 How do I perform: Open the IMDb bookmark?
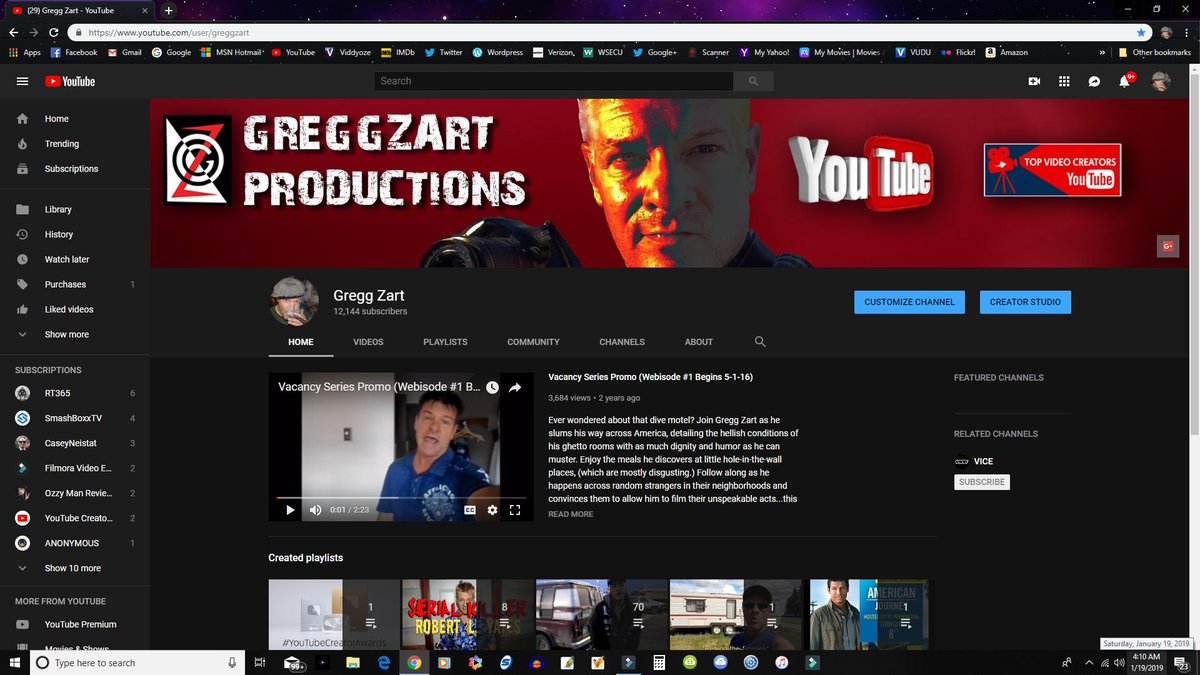(x=398, y=52)
